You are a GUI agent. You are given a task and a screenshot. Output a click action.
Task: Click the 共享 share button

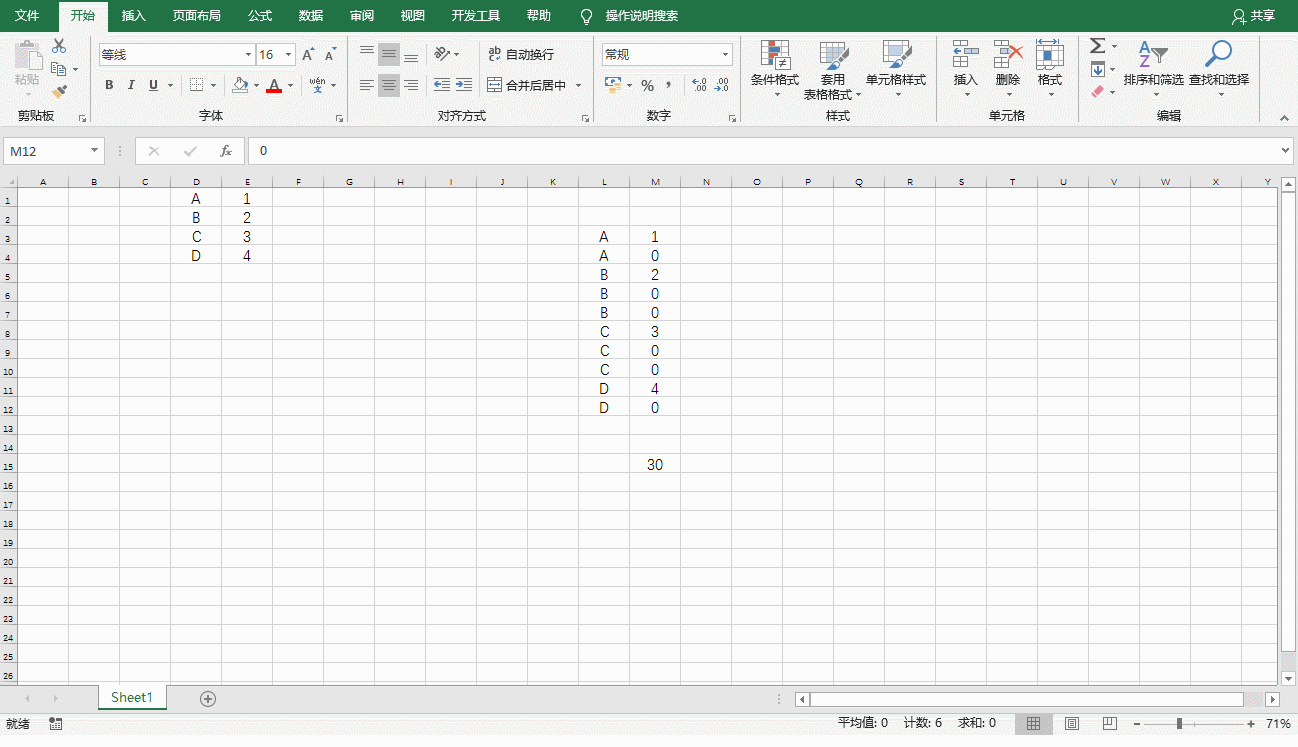click(x=1254, y=16)
